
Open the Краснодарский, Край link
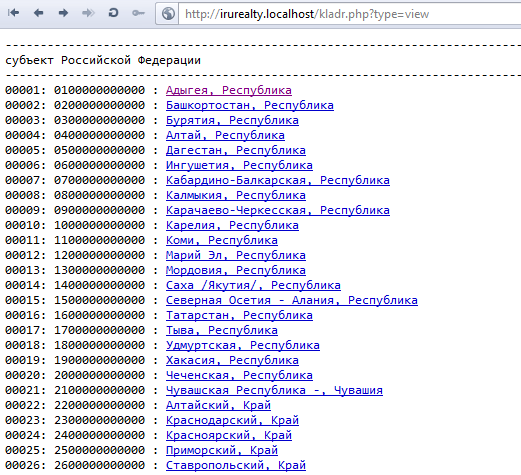pos(232,420)
